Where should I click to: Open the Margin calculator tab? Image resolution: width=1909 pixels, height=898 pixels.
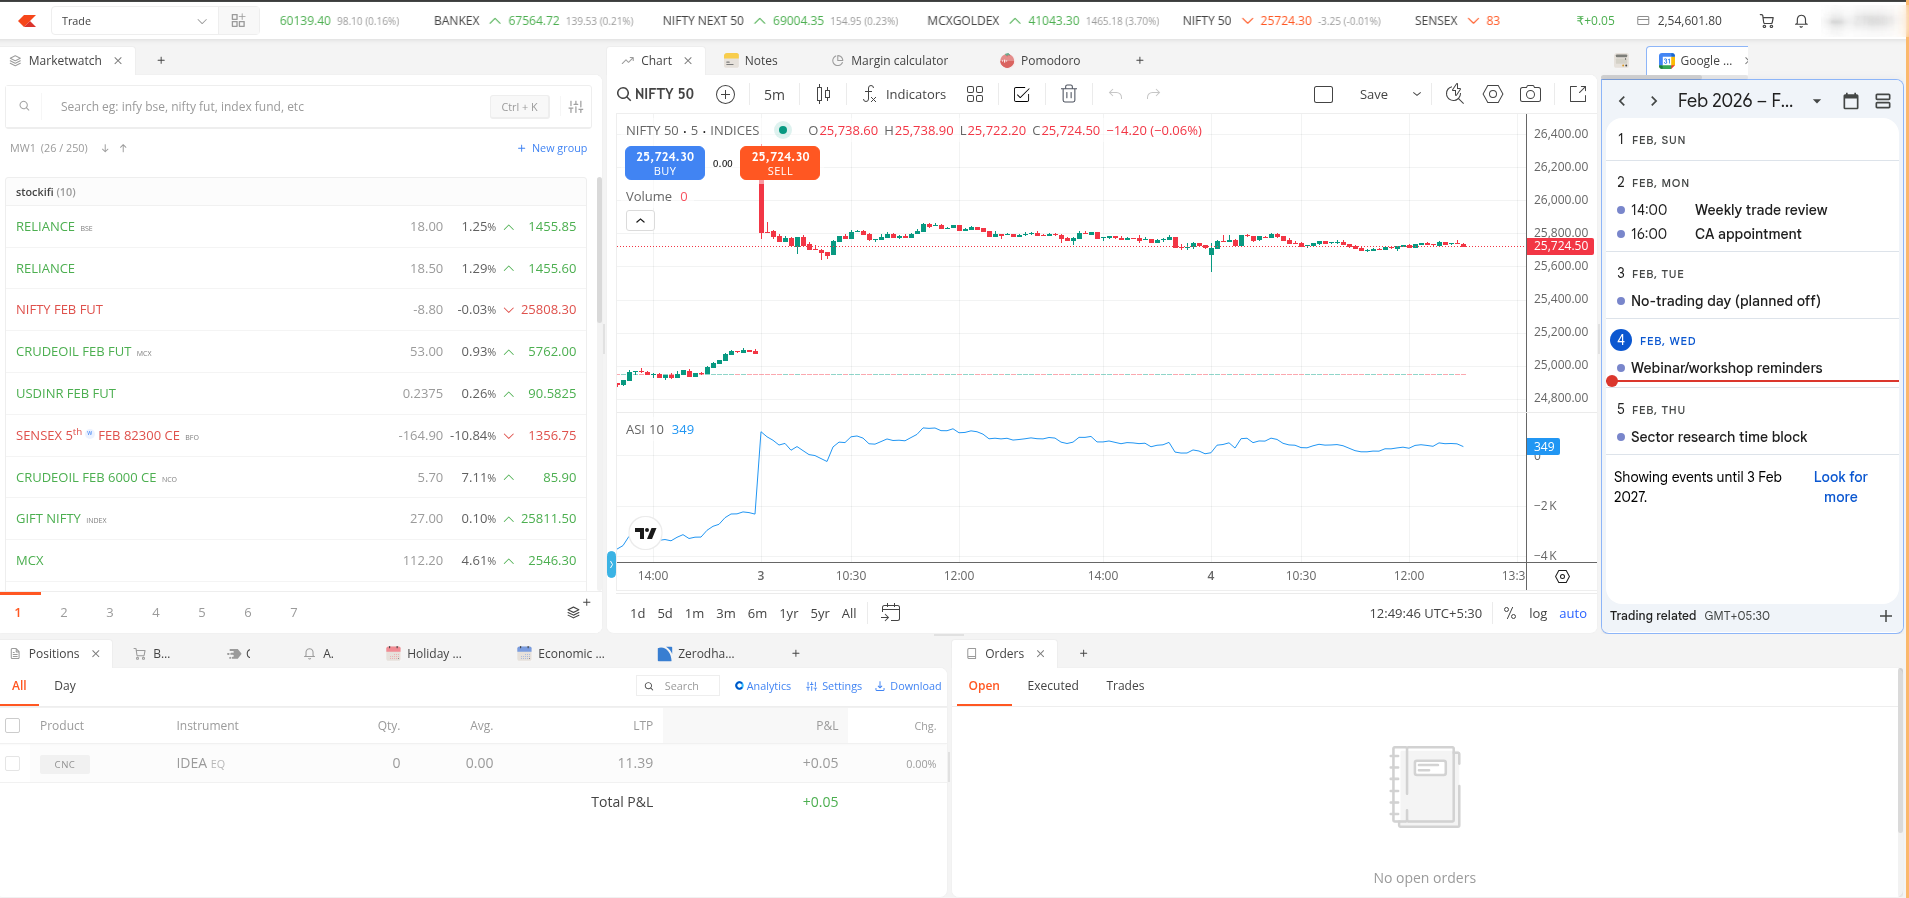click(x=898, y=61)
